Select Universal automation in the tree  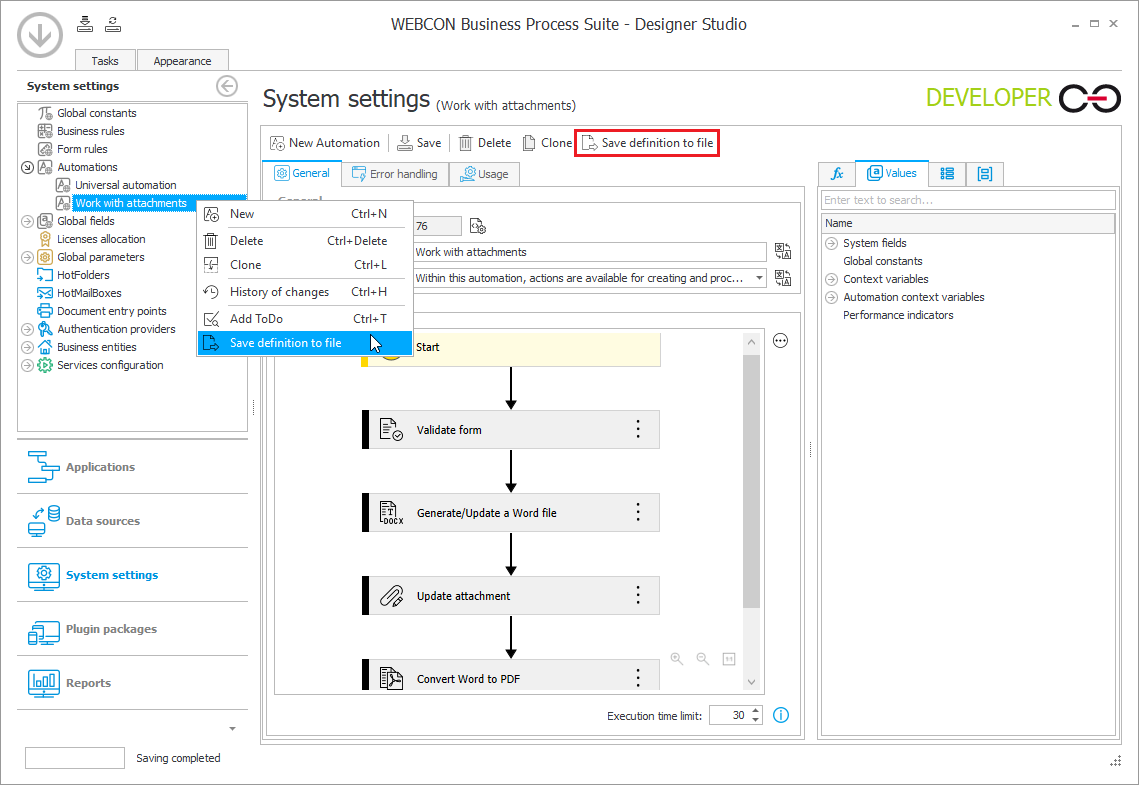click(125, 185)
